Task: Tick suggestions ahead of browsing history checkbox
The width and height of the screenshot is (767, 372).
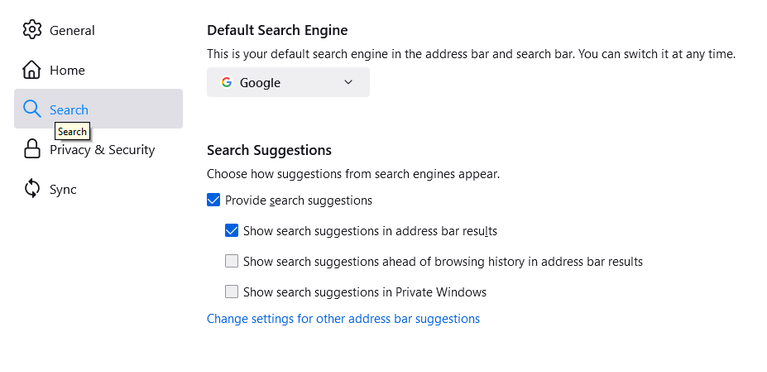Action: click(231, 261)
